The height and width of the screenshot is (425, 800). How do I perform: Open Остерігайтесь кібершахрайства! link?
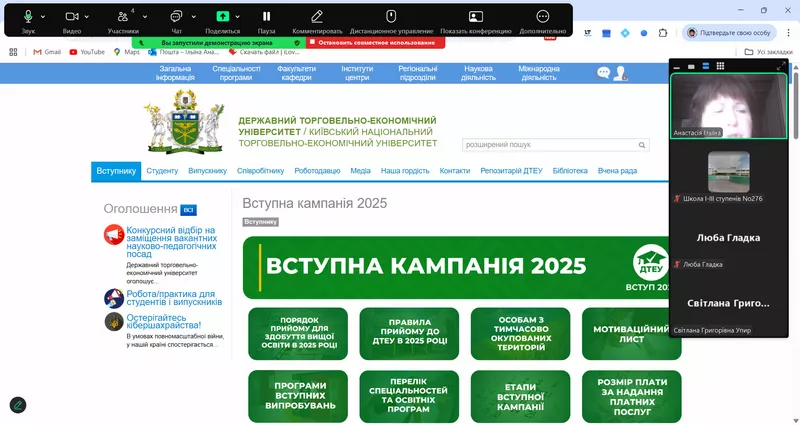164,321
